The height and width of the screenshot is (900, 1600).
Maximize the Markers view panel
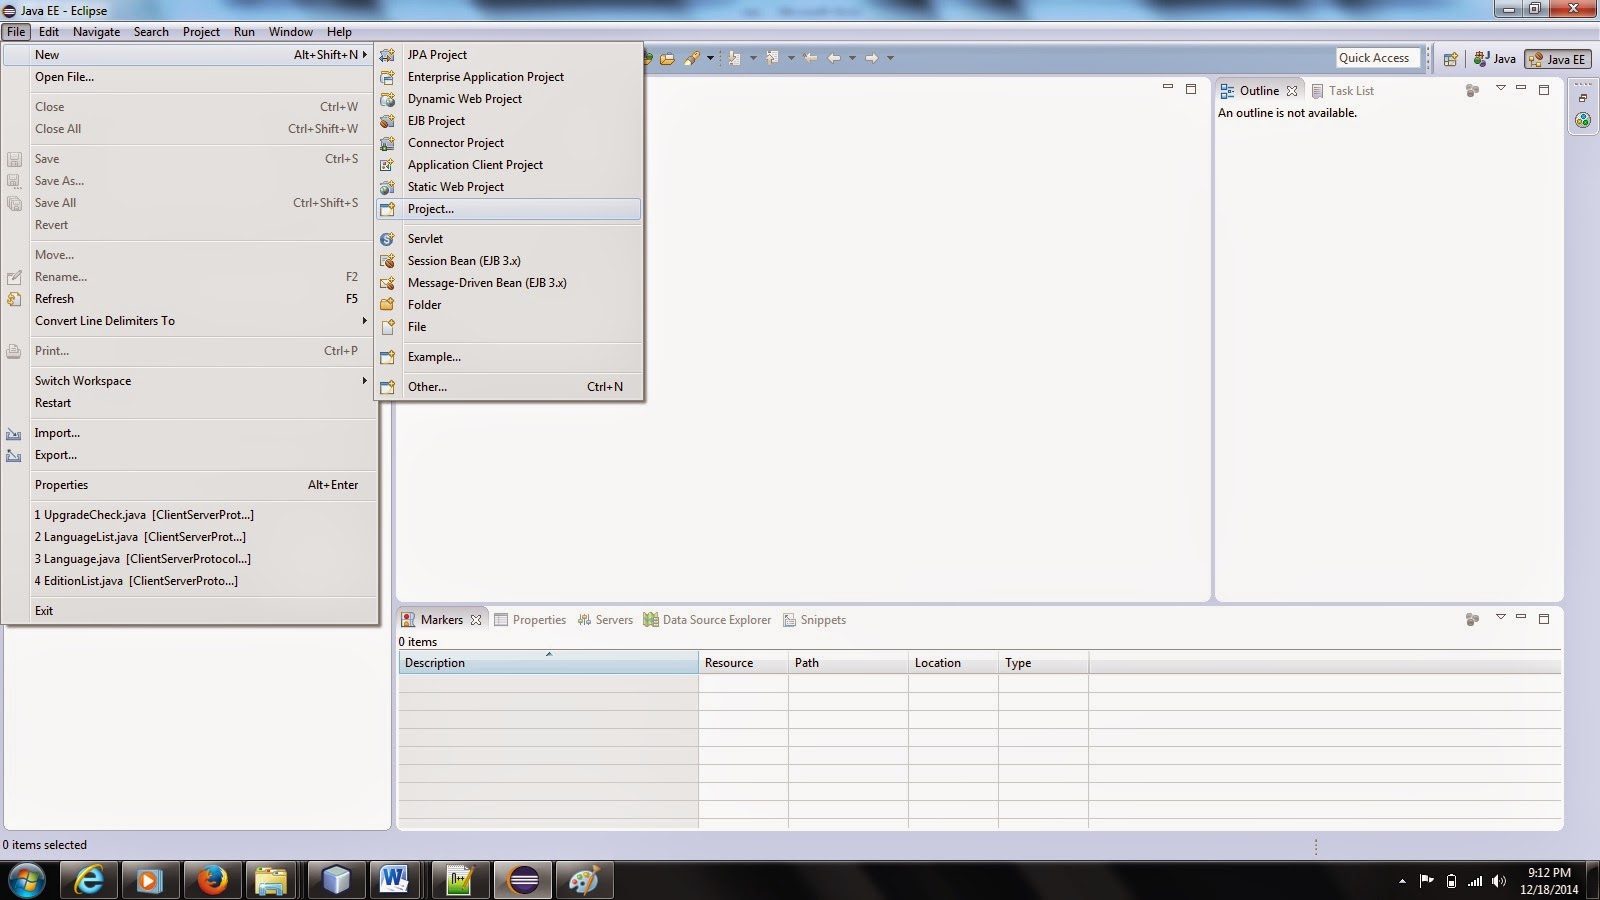point(1544,619)
